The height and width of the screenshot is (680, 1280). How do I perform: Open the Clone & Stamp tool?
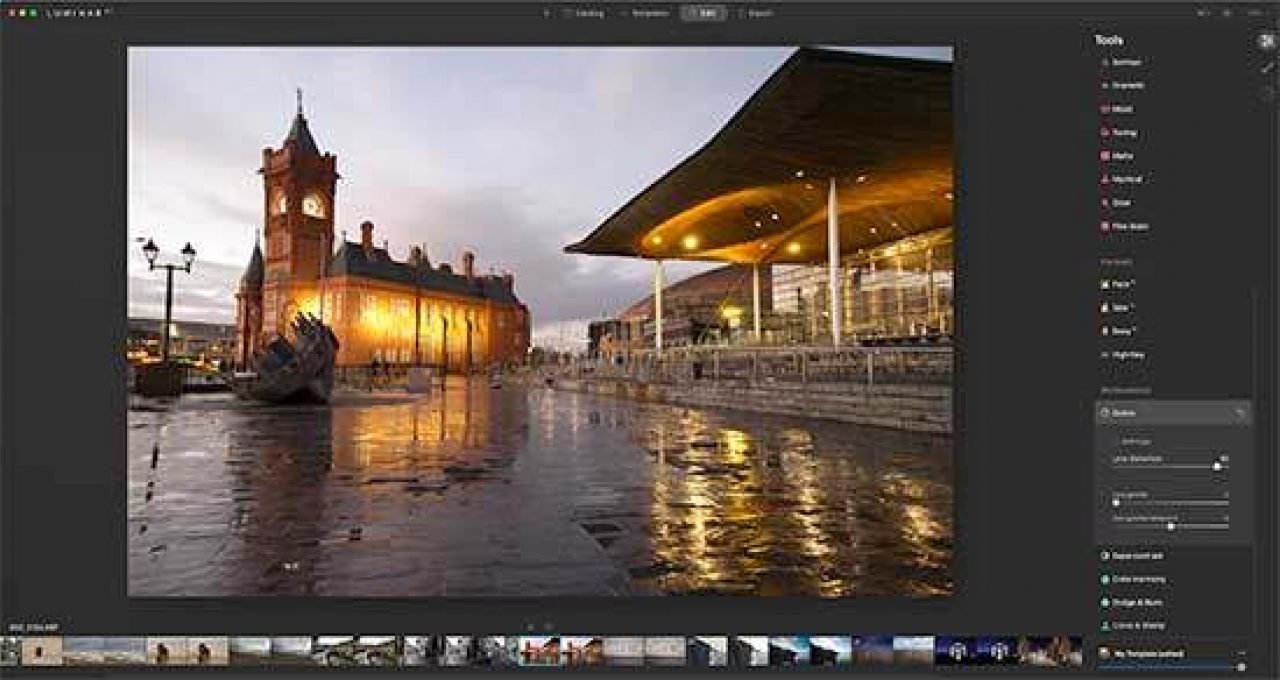(1135, 625)
